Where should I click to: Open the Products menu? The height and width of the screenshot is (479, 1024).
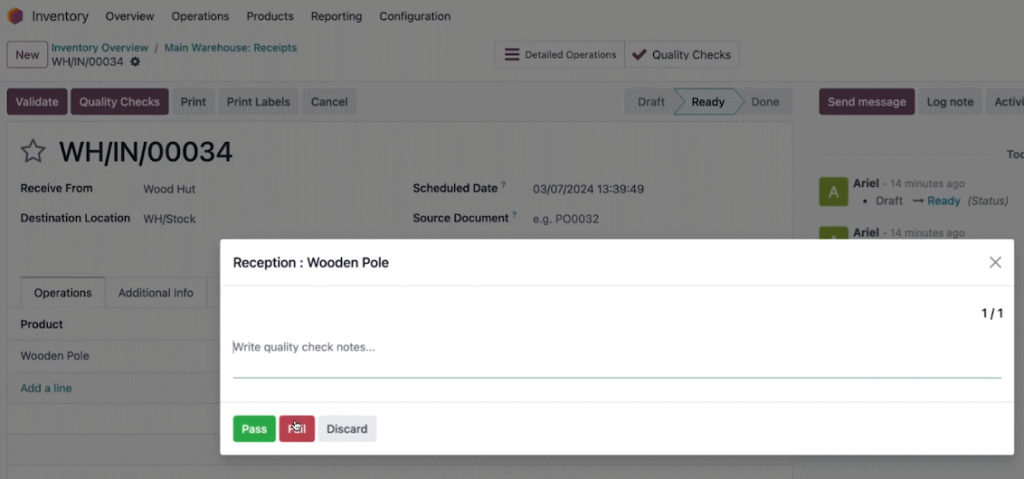[270, 16]
